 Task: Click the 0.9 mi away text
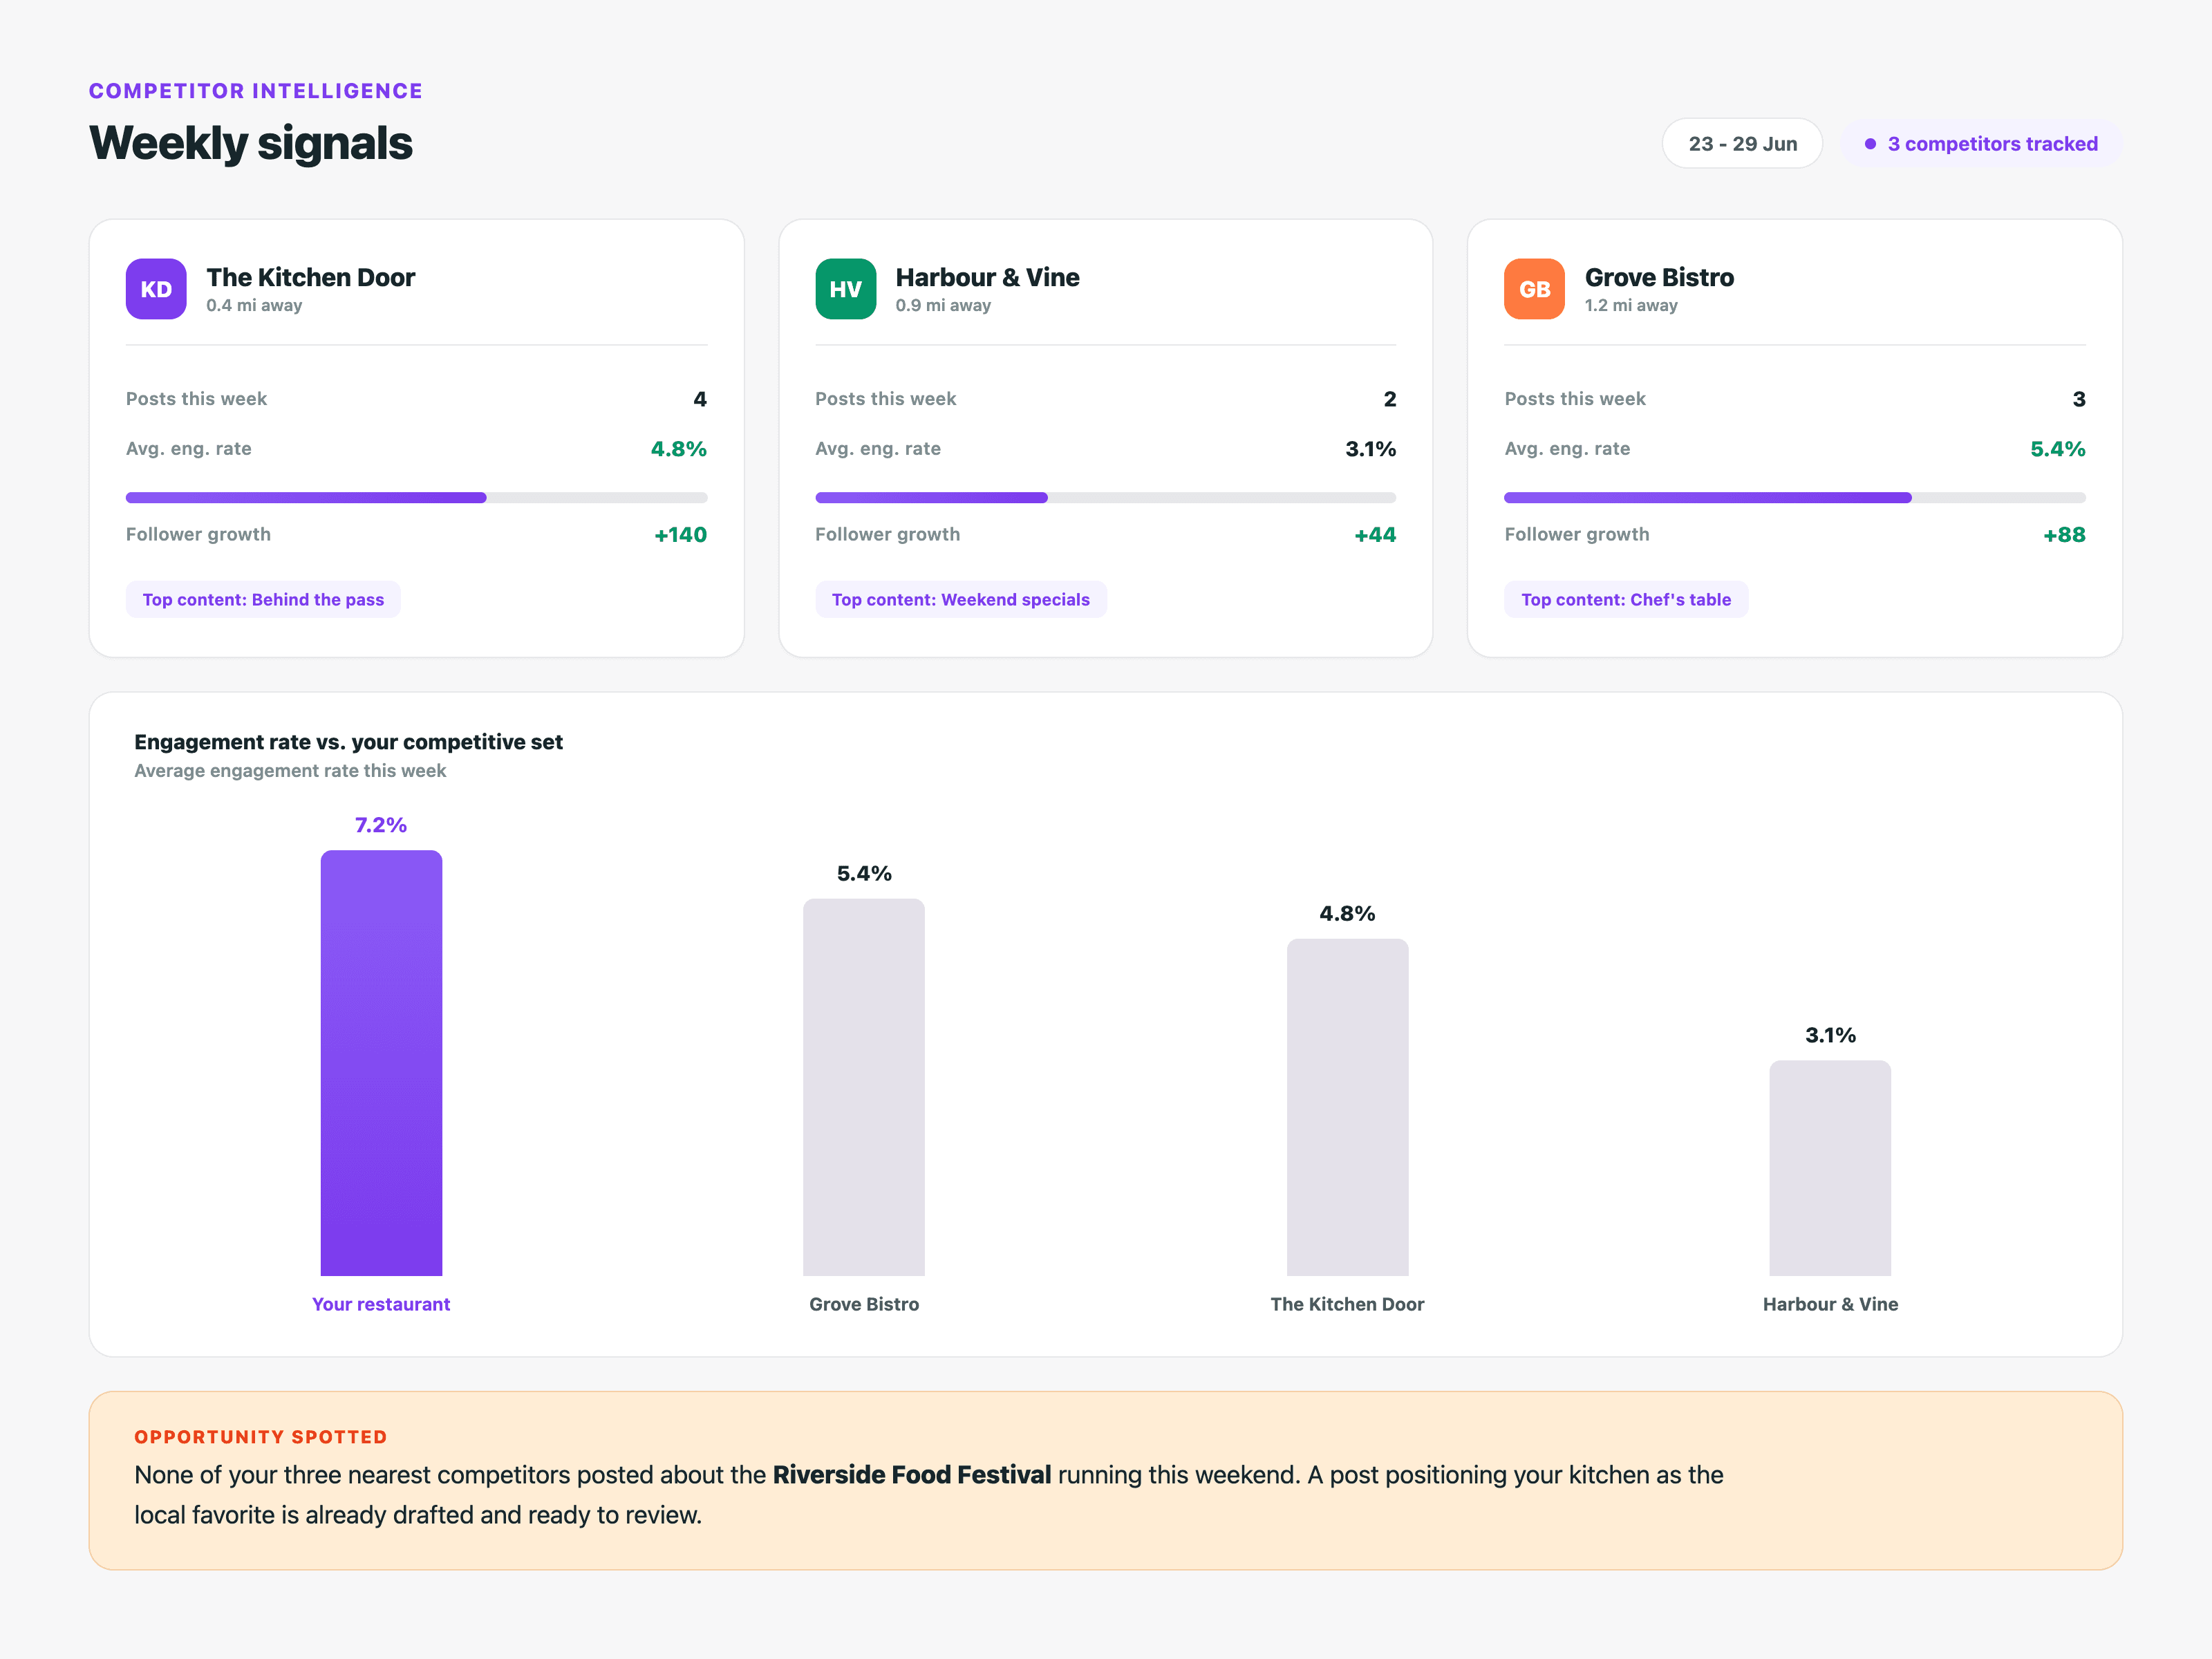coord(943,306)
